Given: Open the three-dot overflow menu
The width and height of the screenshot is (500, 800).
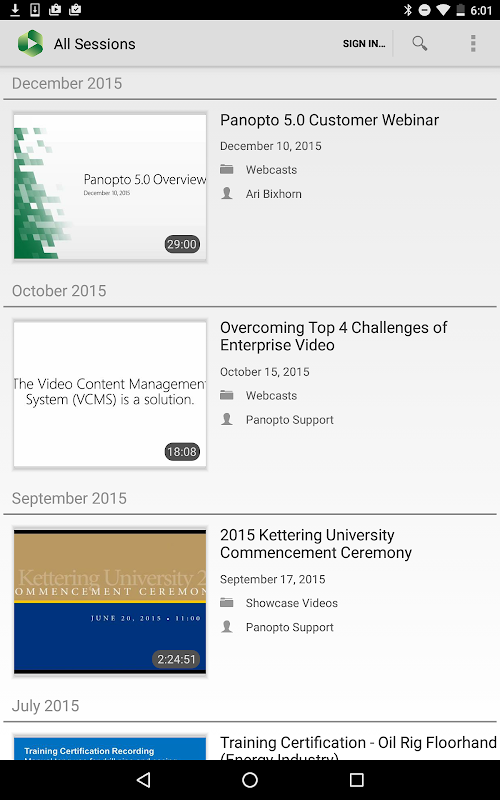Looking at the screenshot, I should 473,43.
